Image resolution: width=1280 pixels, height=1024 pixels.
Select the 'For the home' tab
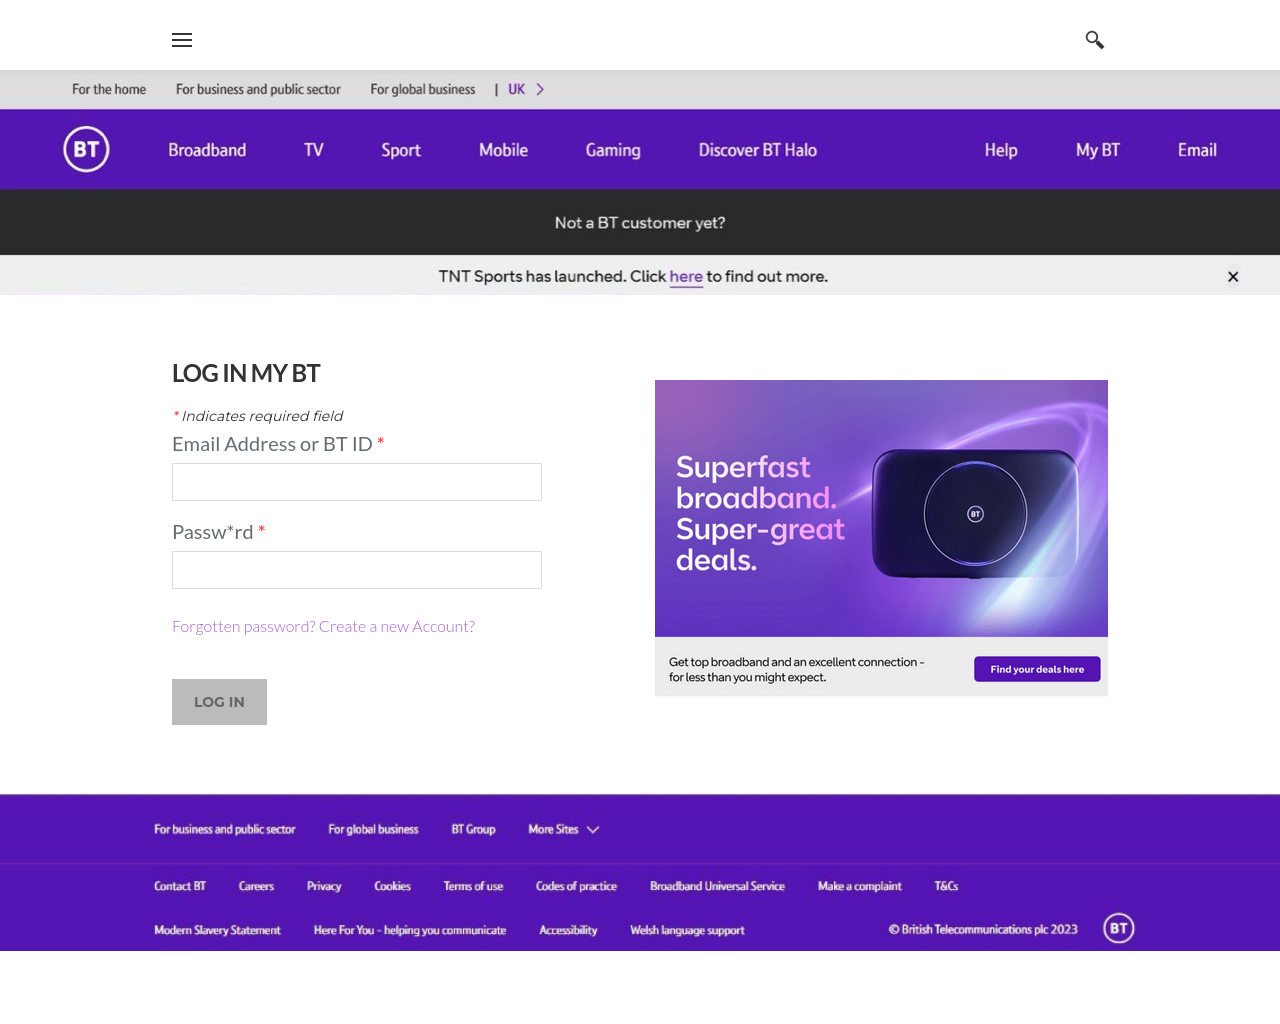[109, 89]
